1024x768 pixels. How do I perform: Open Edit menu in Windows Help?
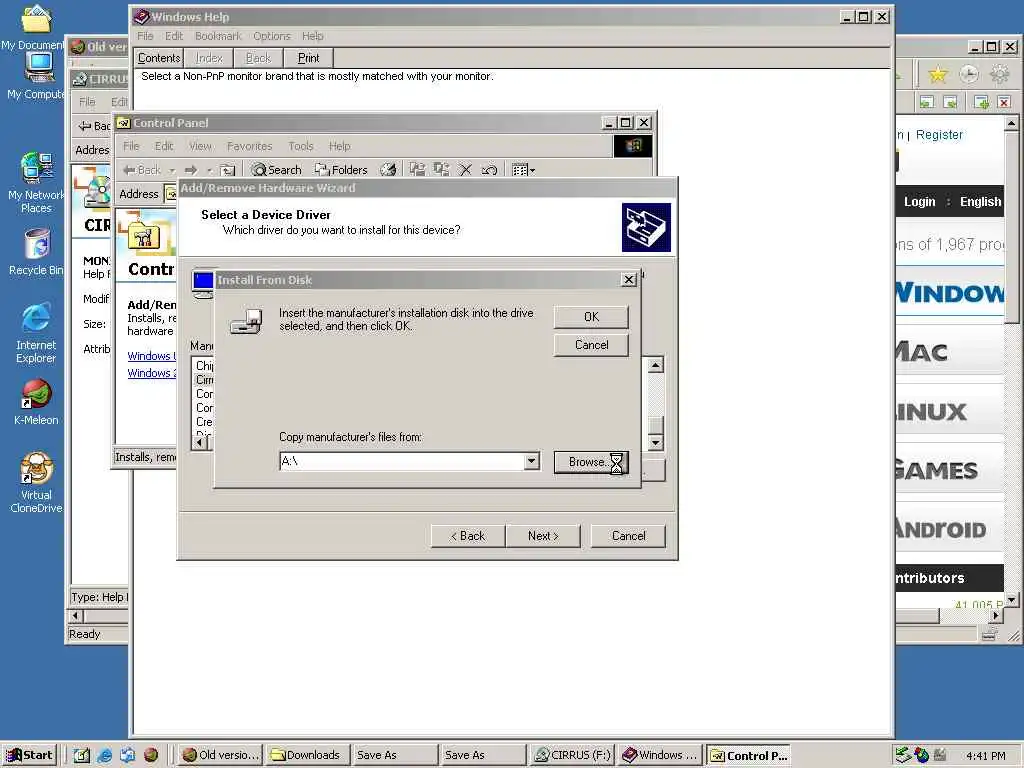point(174,36)
